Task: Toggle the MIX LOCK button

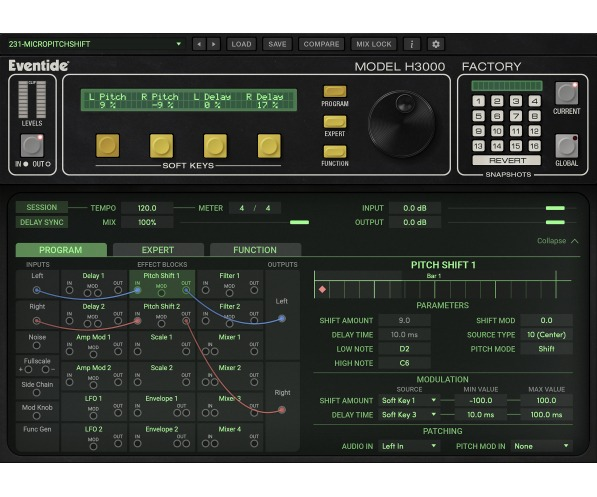Action: pyautogui.click(x=374, y=44)
